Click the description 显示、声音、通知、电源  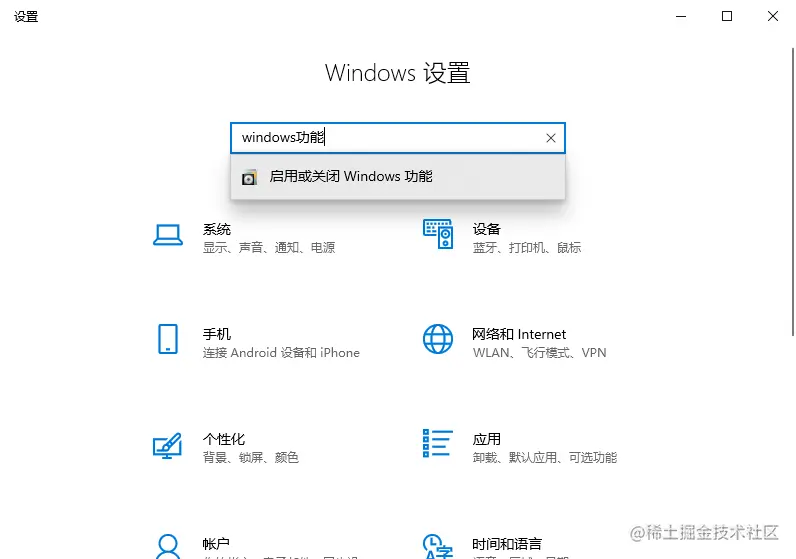(x=269, y=248)
